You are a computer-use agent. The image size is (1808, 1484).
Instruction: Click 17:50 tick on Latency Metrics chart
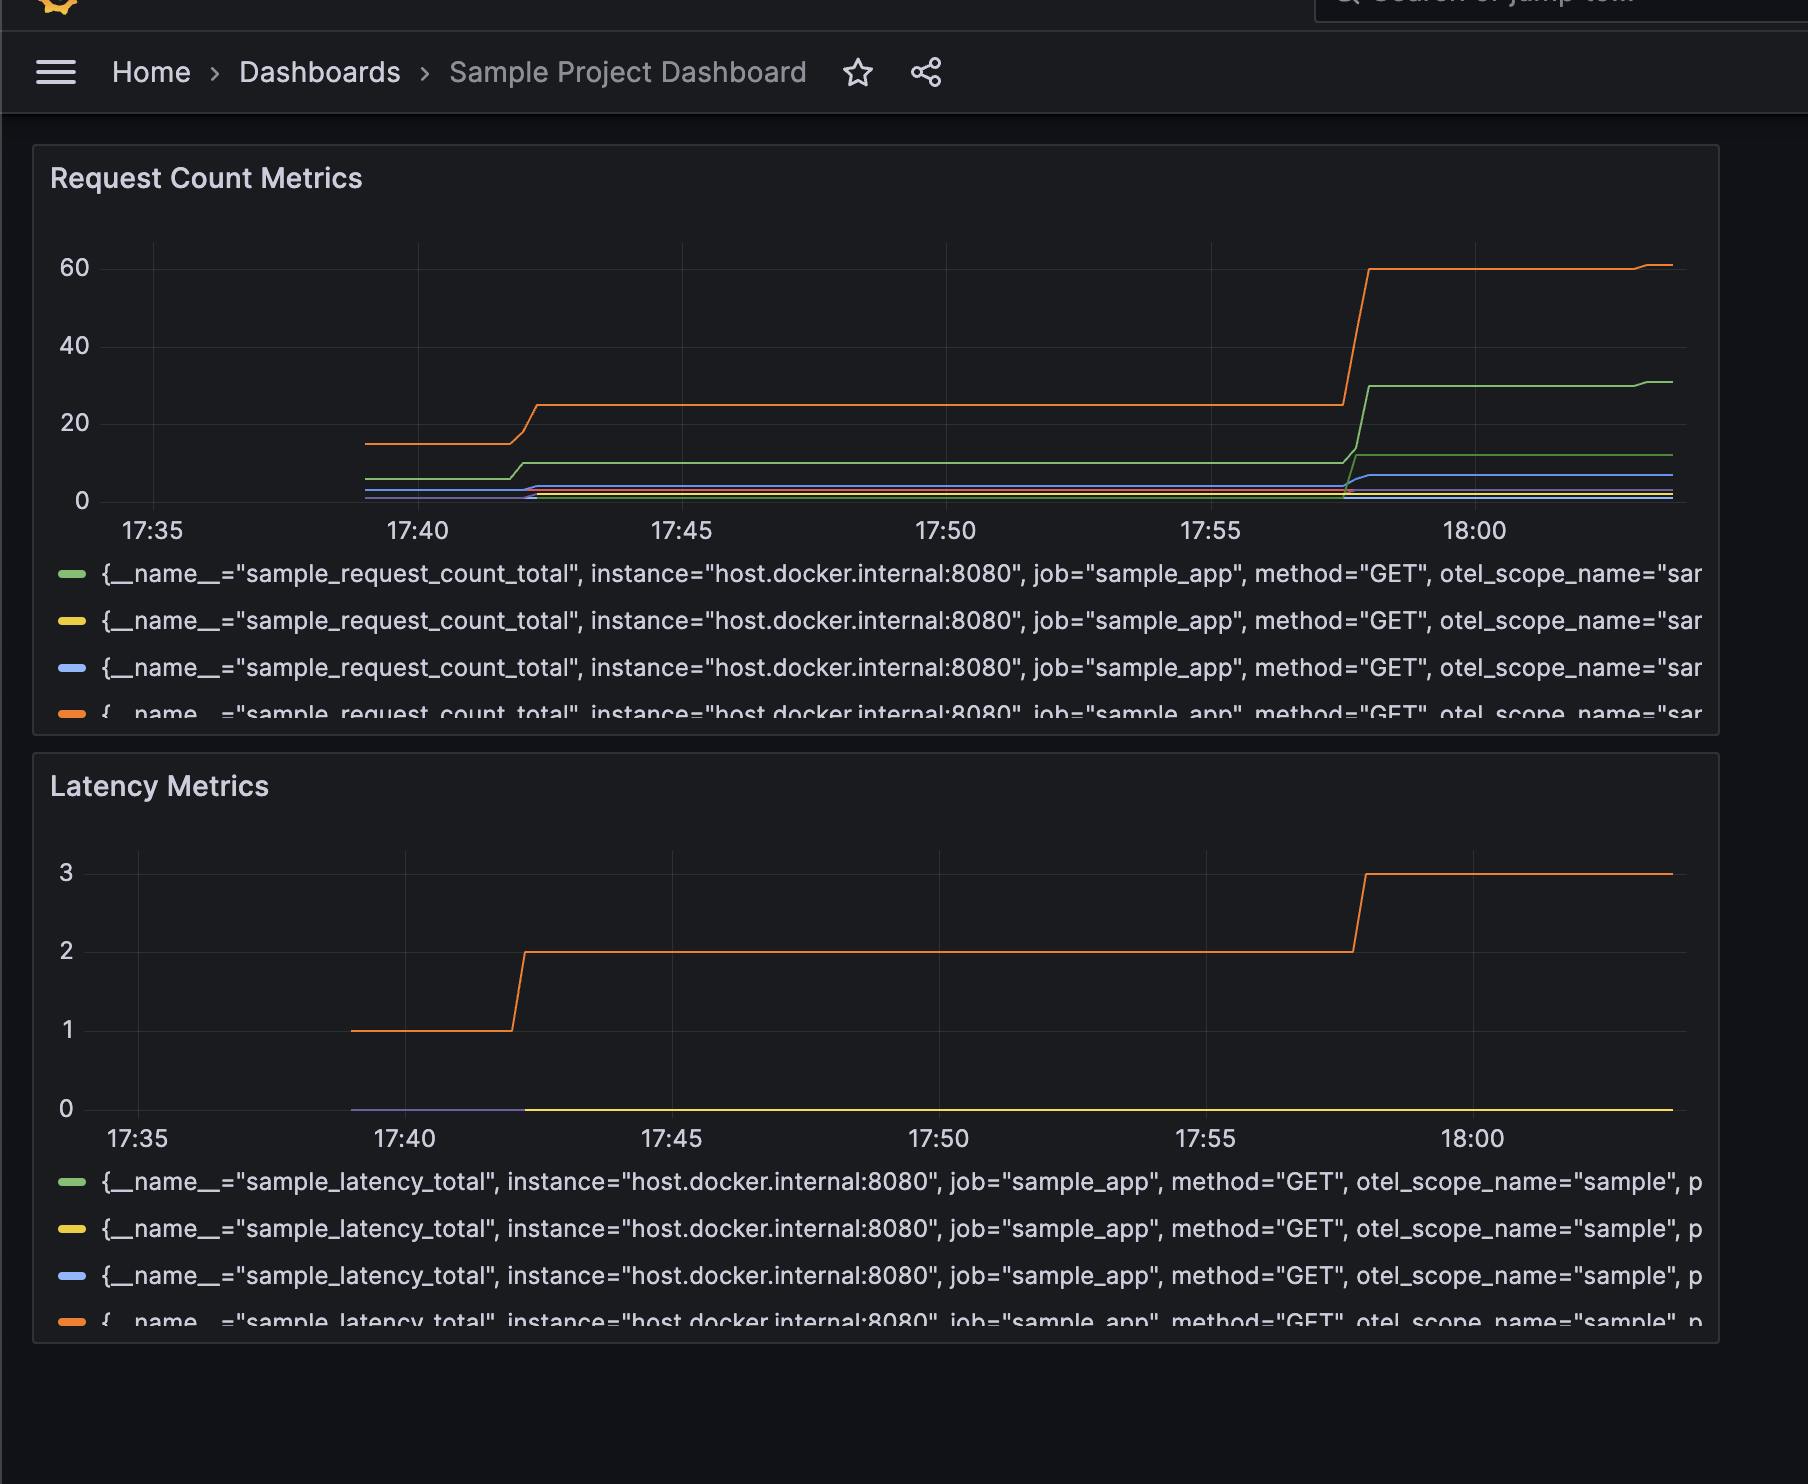click(938, 1139)
